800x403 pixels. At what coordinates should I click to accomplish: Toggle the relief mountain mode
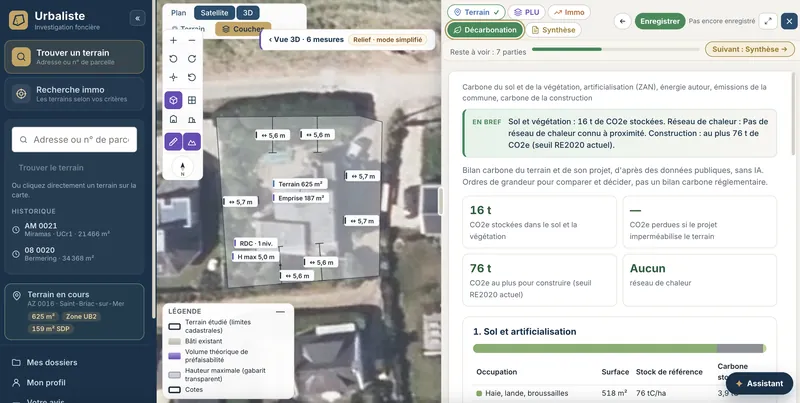click(192, 141)
